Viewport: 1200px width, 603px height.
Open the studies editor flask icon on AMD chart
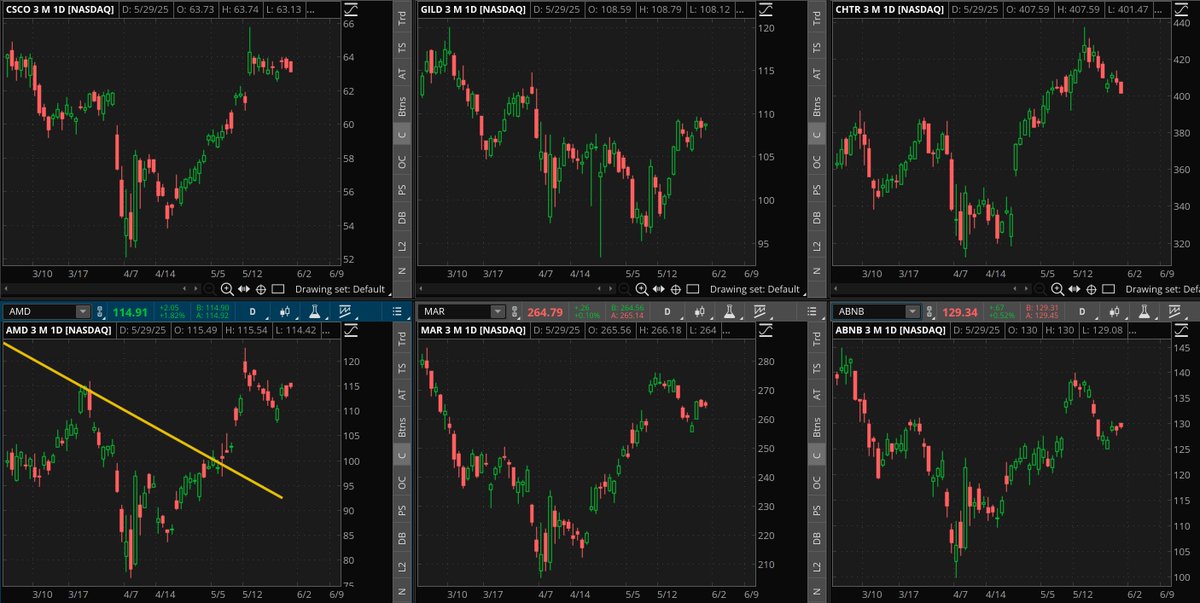point(314,312)
